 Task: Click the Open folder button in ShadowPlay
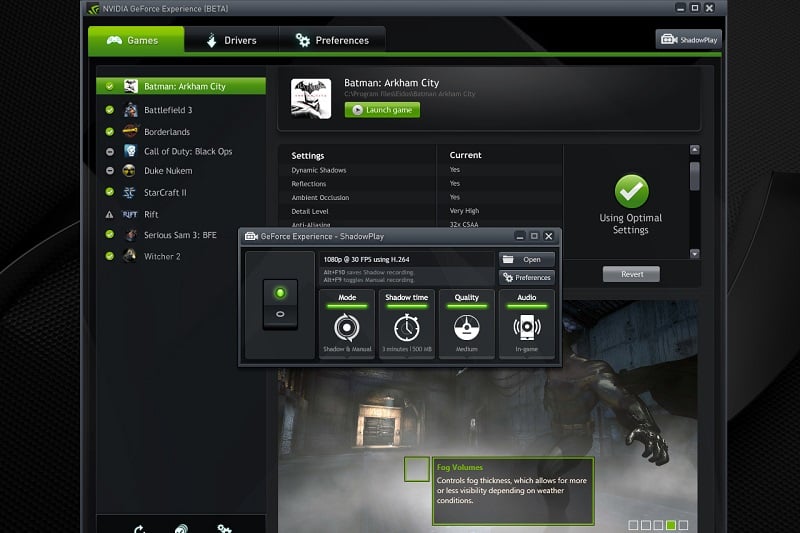[527, 259]
